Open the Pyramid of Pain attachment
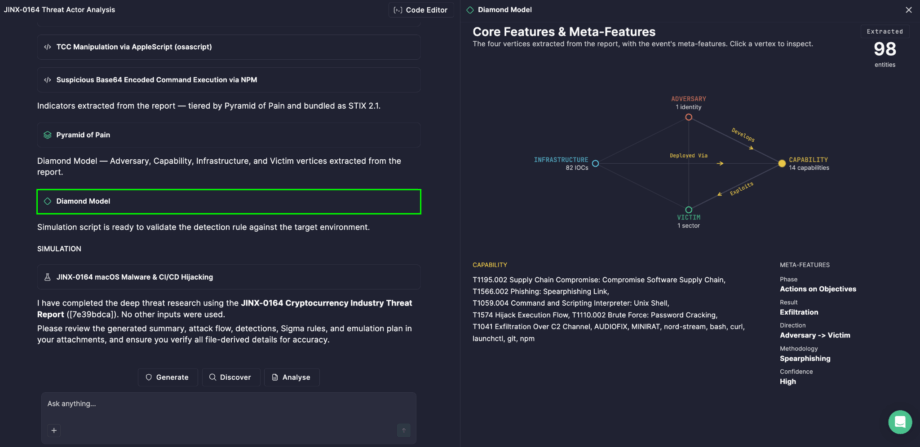Image resolution: width=920 pixels, height=447 pixels. pyautogui.click(x=229, y=135)
